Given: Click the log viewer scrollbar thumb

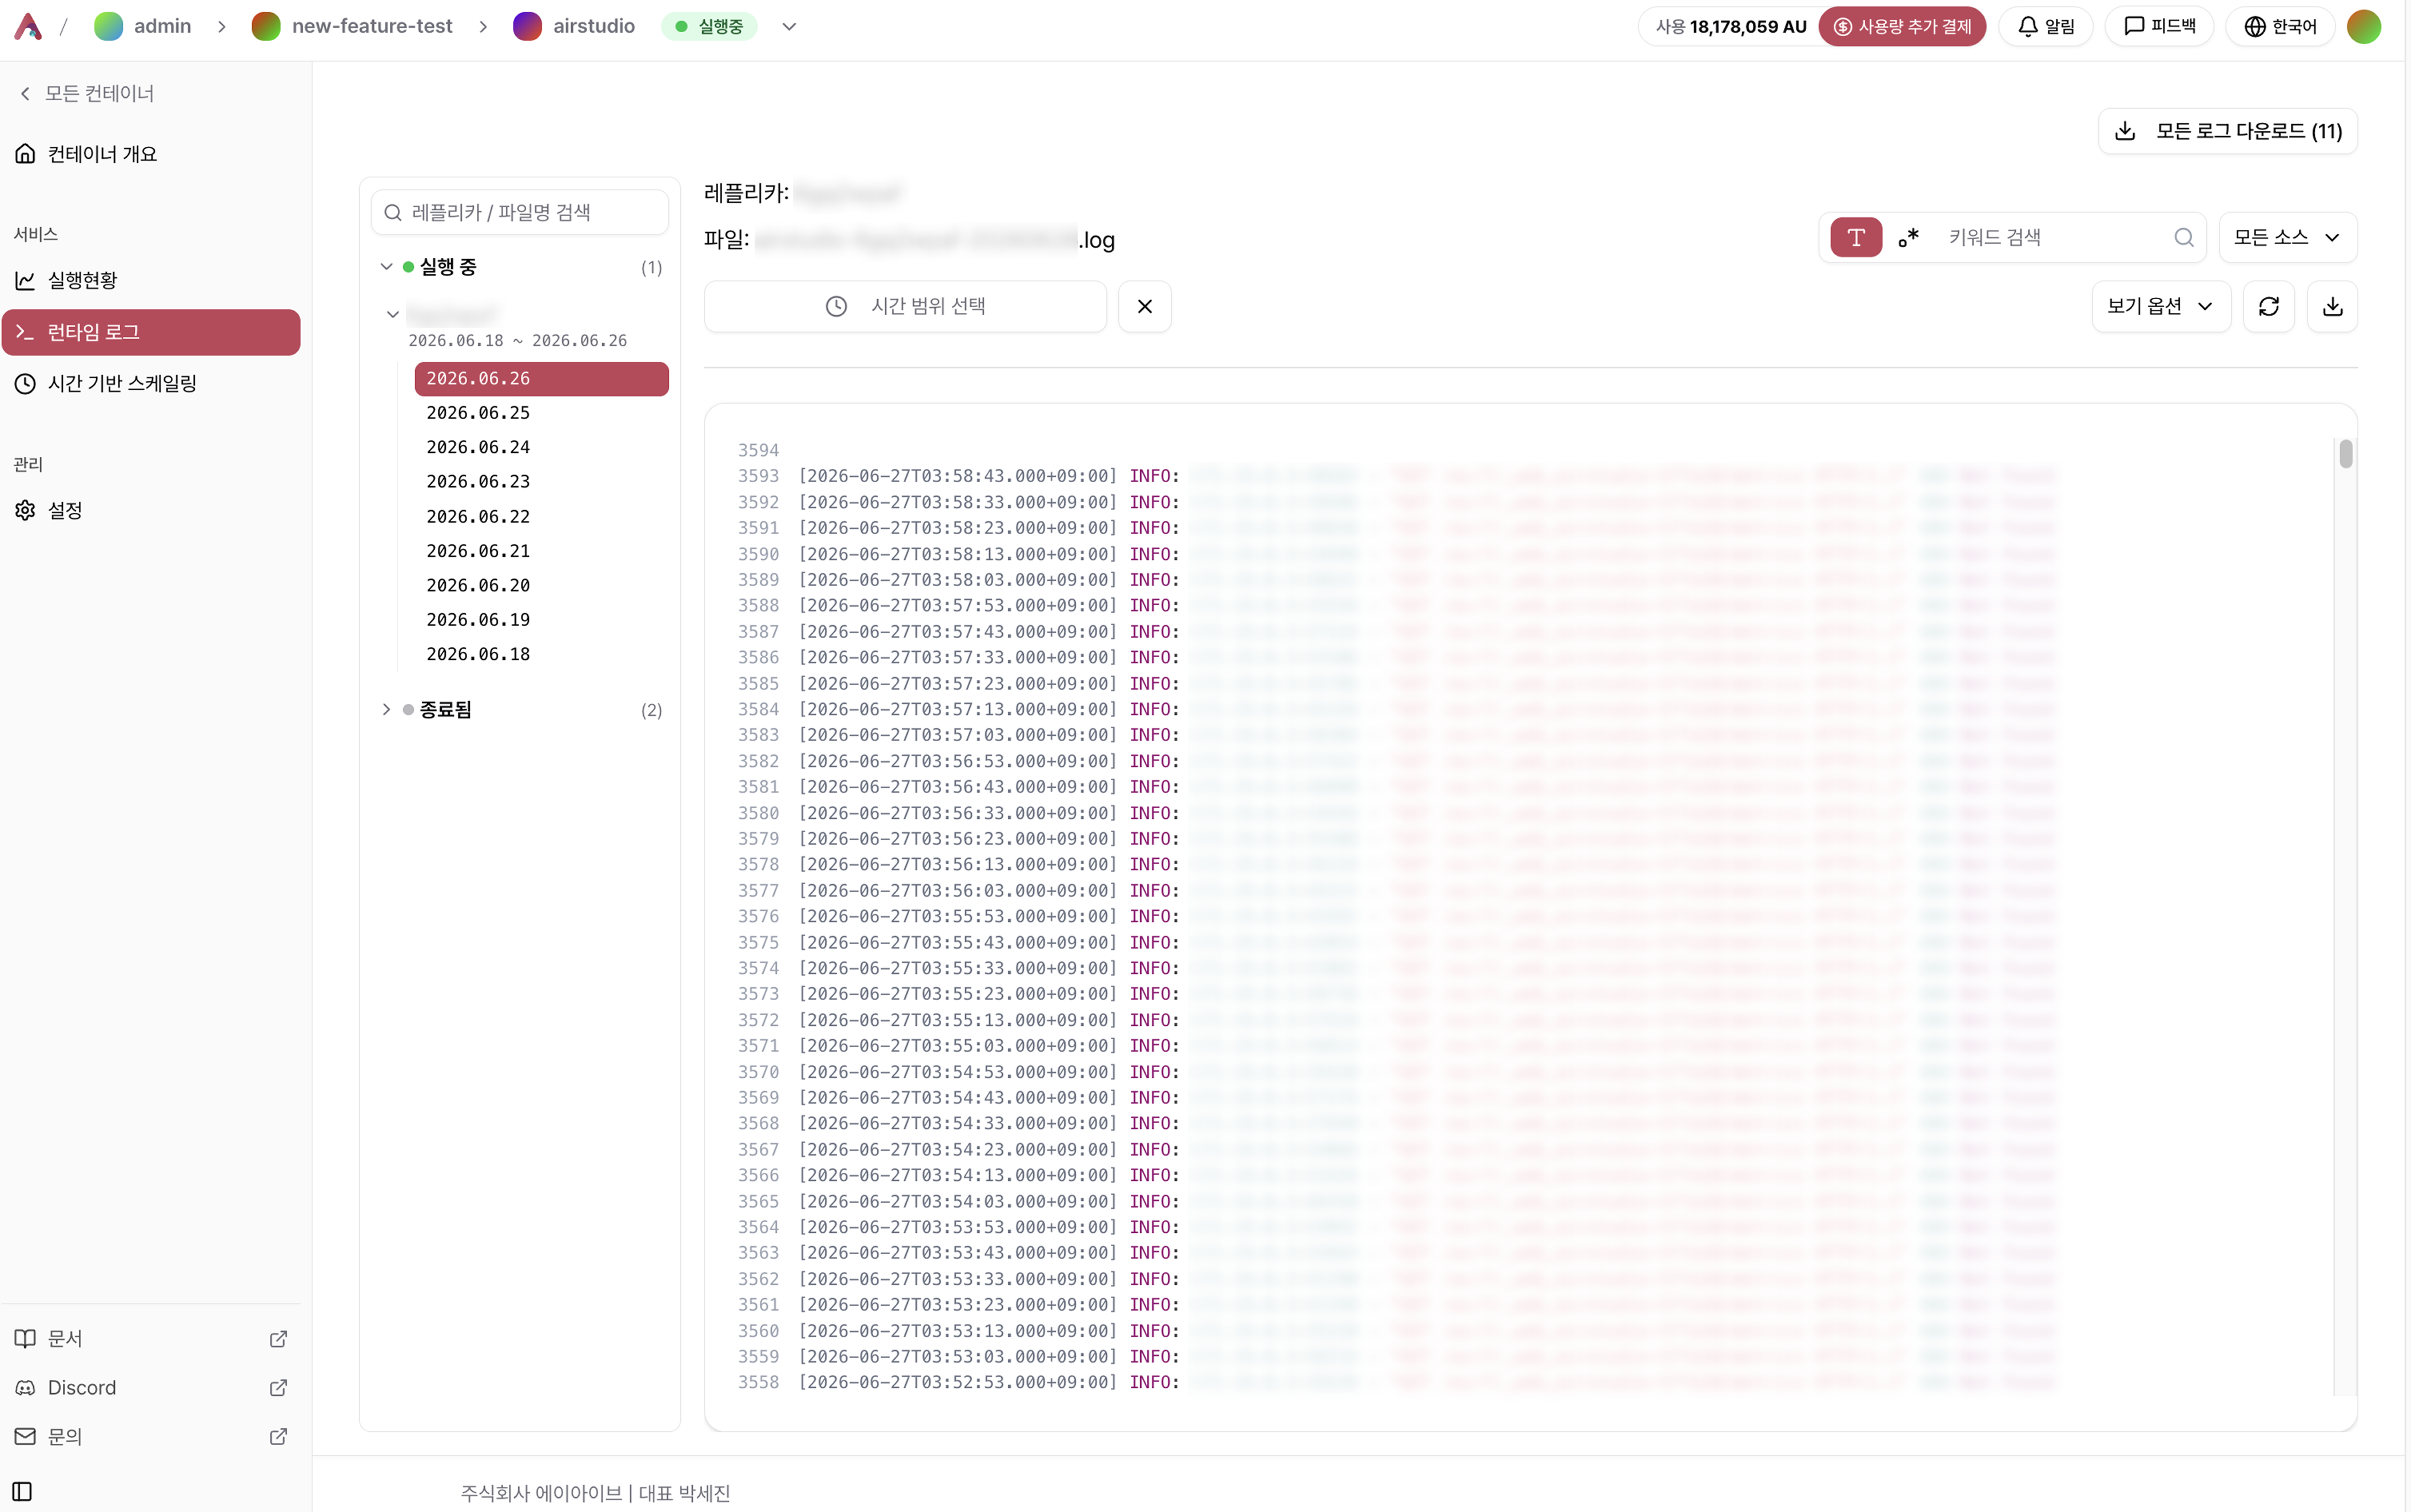Looking at the screenshot, I should point(2345,453).
